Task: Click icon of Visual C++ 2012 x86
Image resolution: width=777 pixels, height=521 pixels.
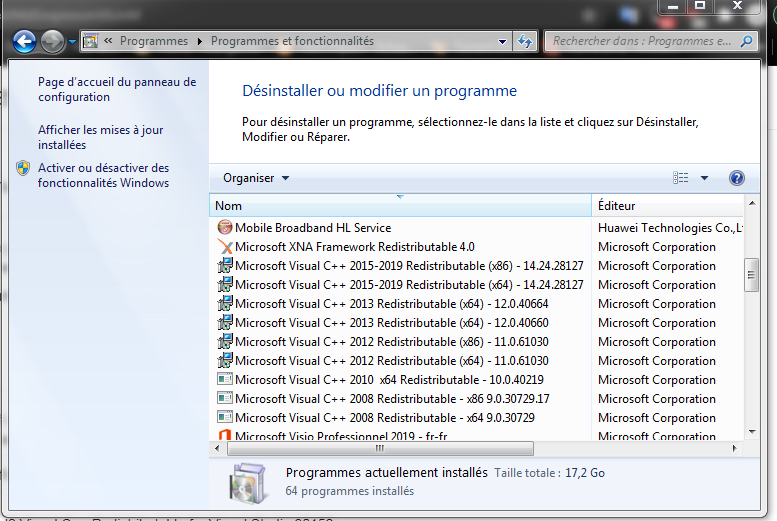Action: tap(225, 341)
